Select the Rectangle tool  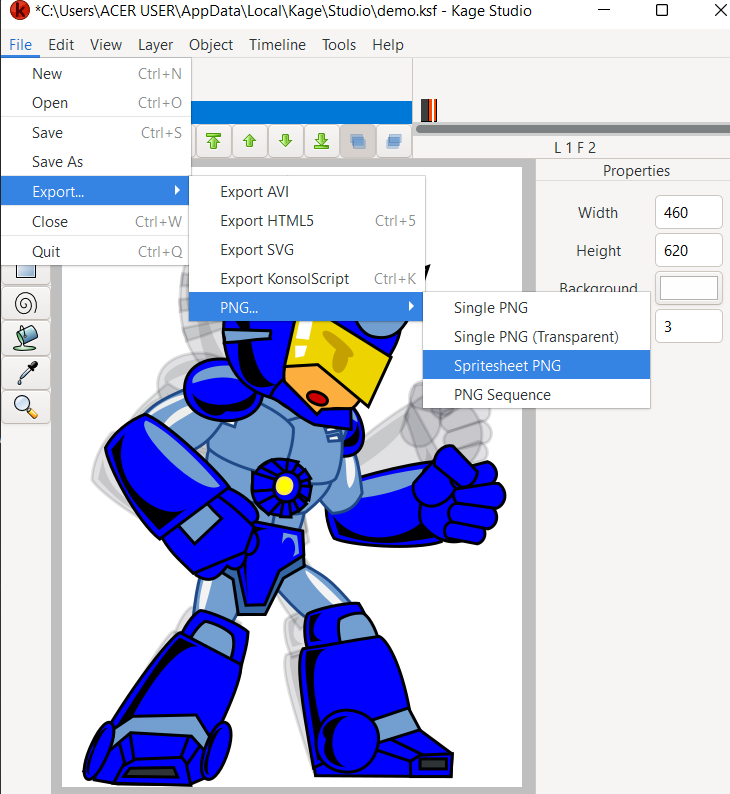pos(26,272)
